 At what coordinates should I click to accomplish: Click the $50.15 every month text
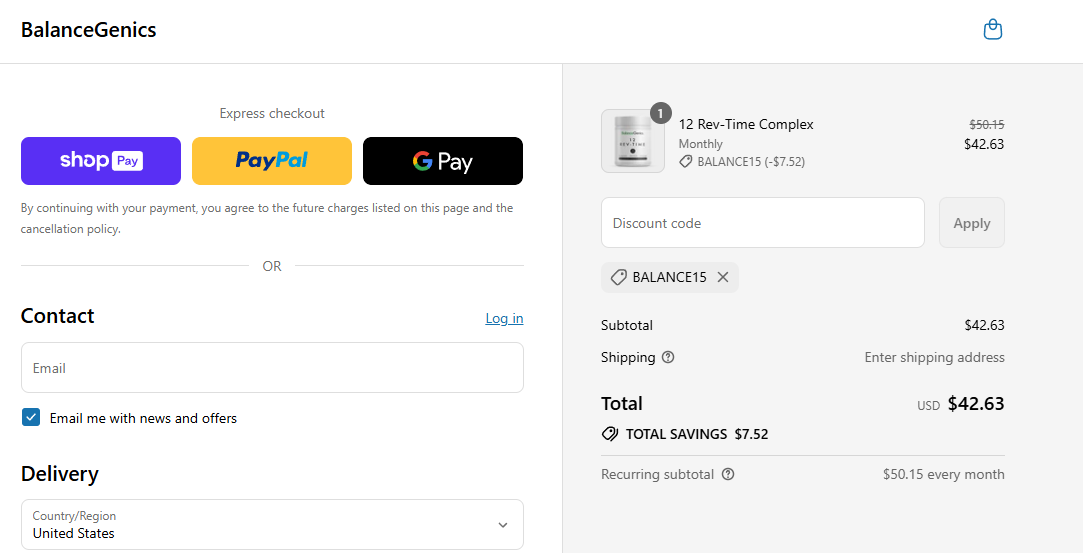pyautogui.click(x=943, y=474)
